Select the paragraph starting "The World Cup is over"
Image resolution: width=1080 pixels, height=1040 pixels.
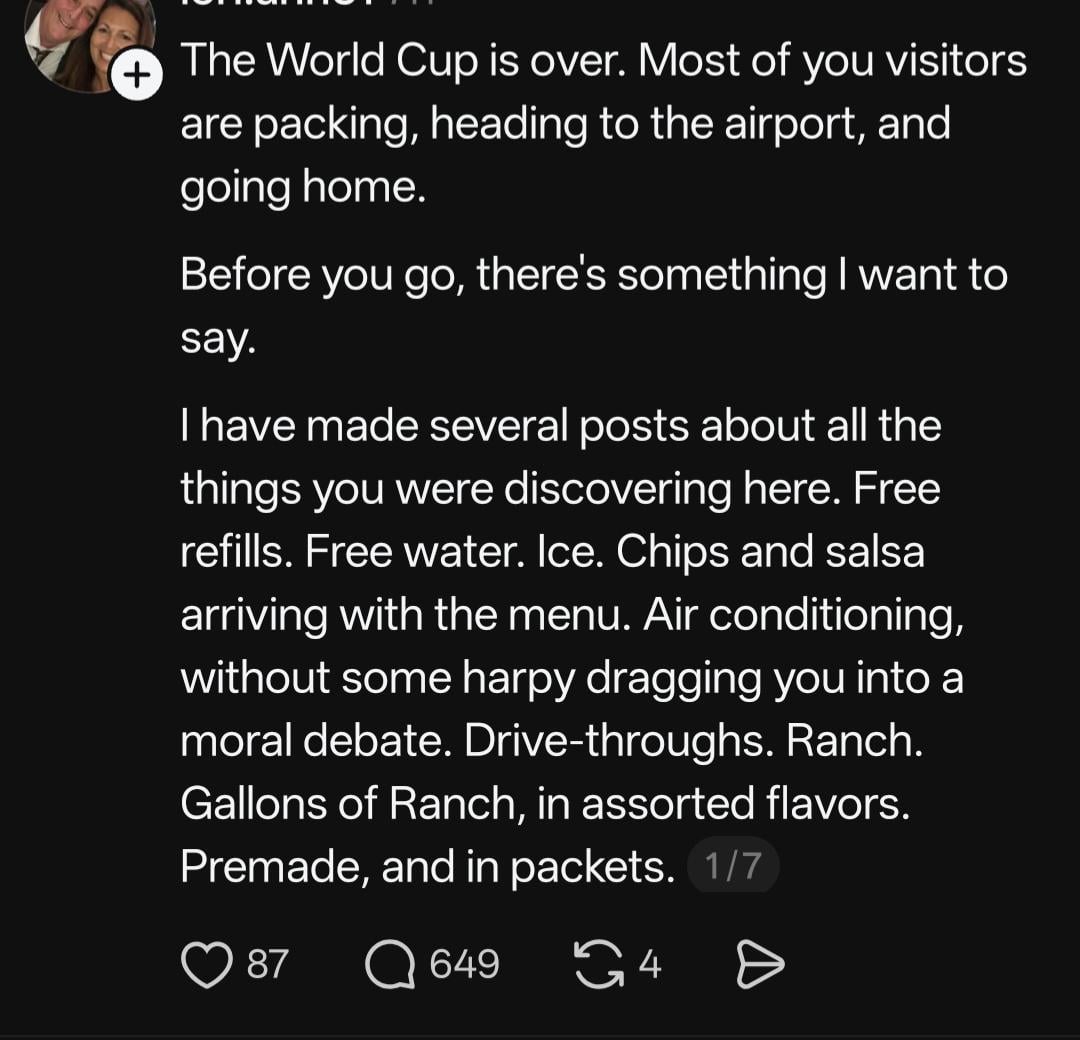[603, 124]
